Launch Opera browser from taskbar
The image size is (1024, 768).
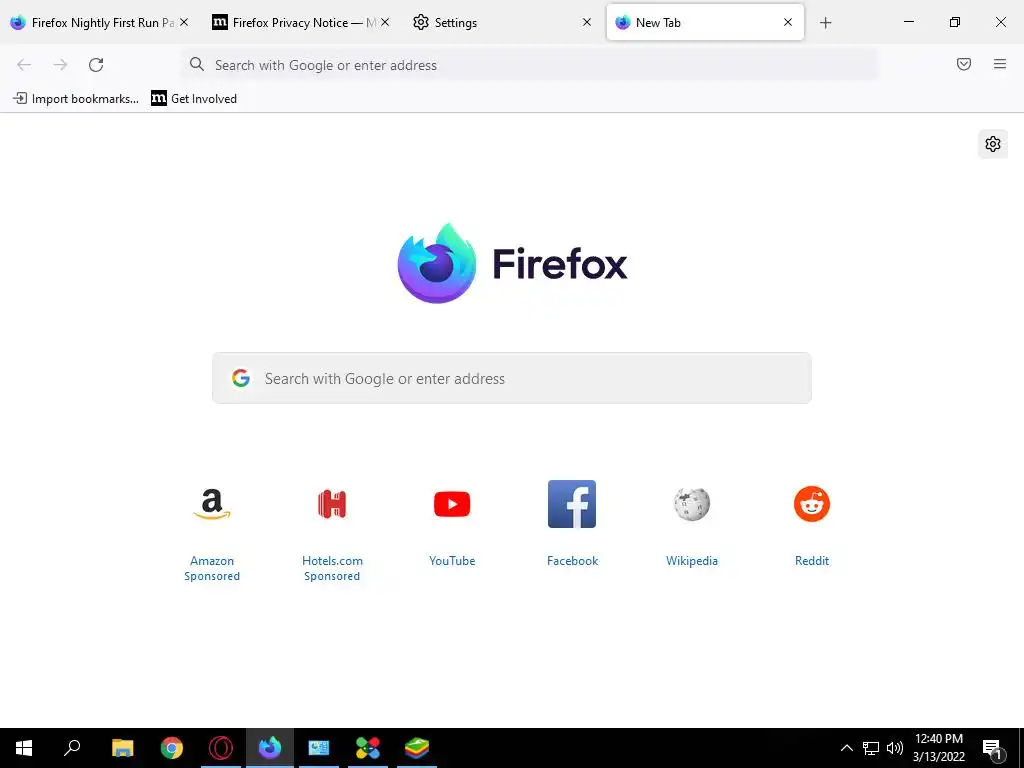(221, 748)
